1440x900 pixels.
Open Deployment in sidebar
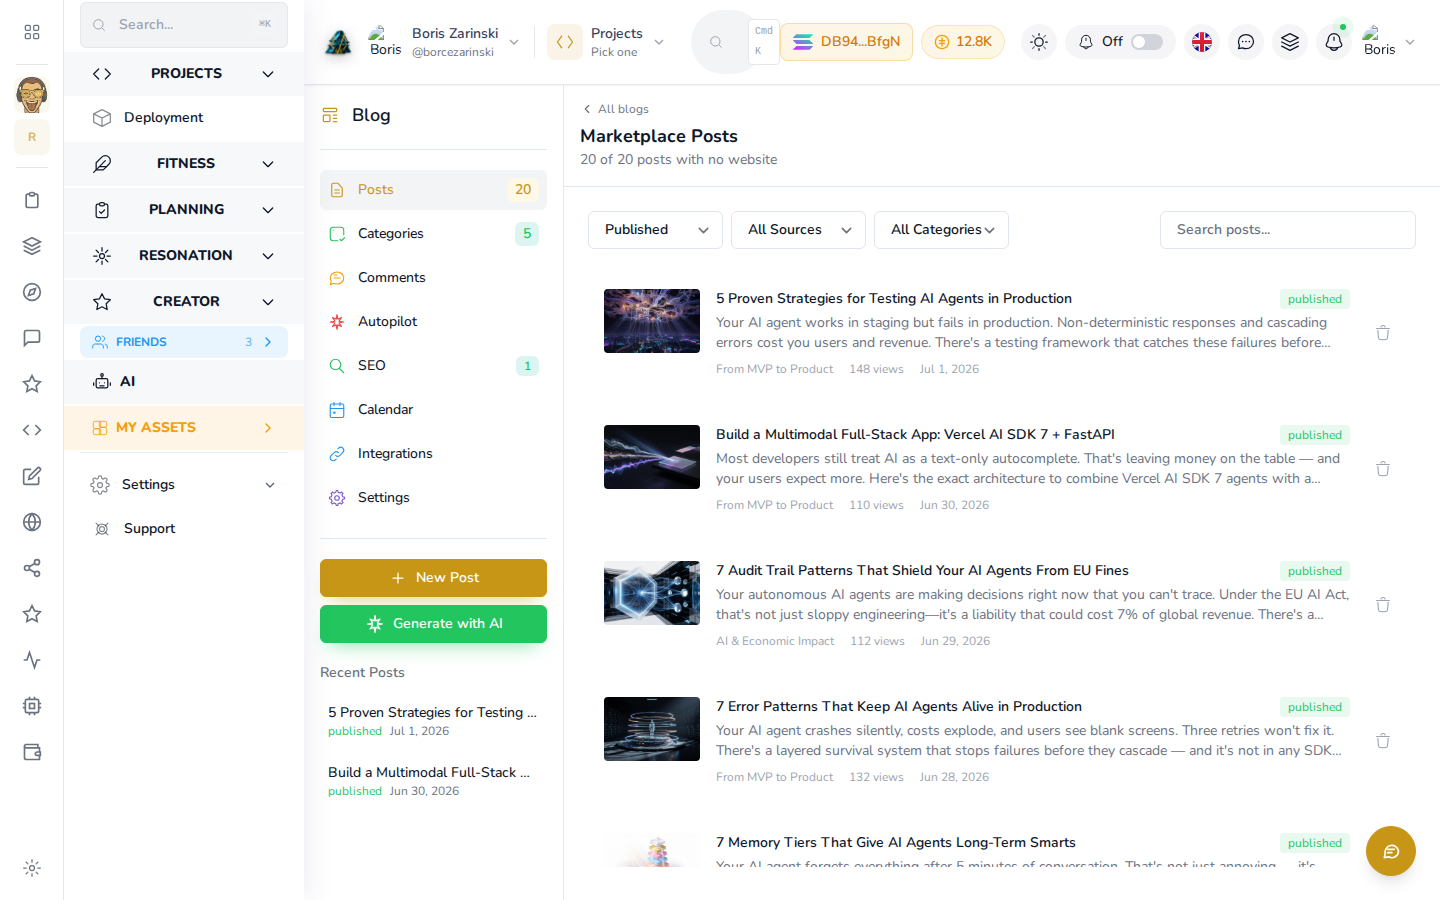click(x=184, y=117)
